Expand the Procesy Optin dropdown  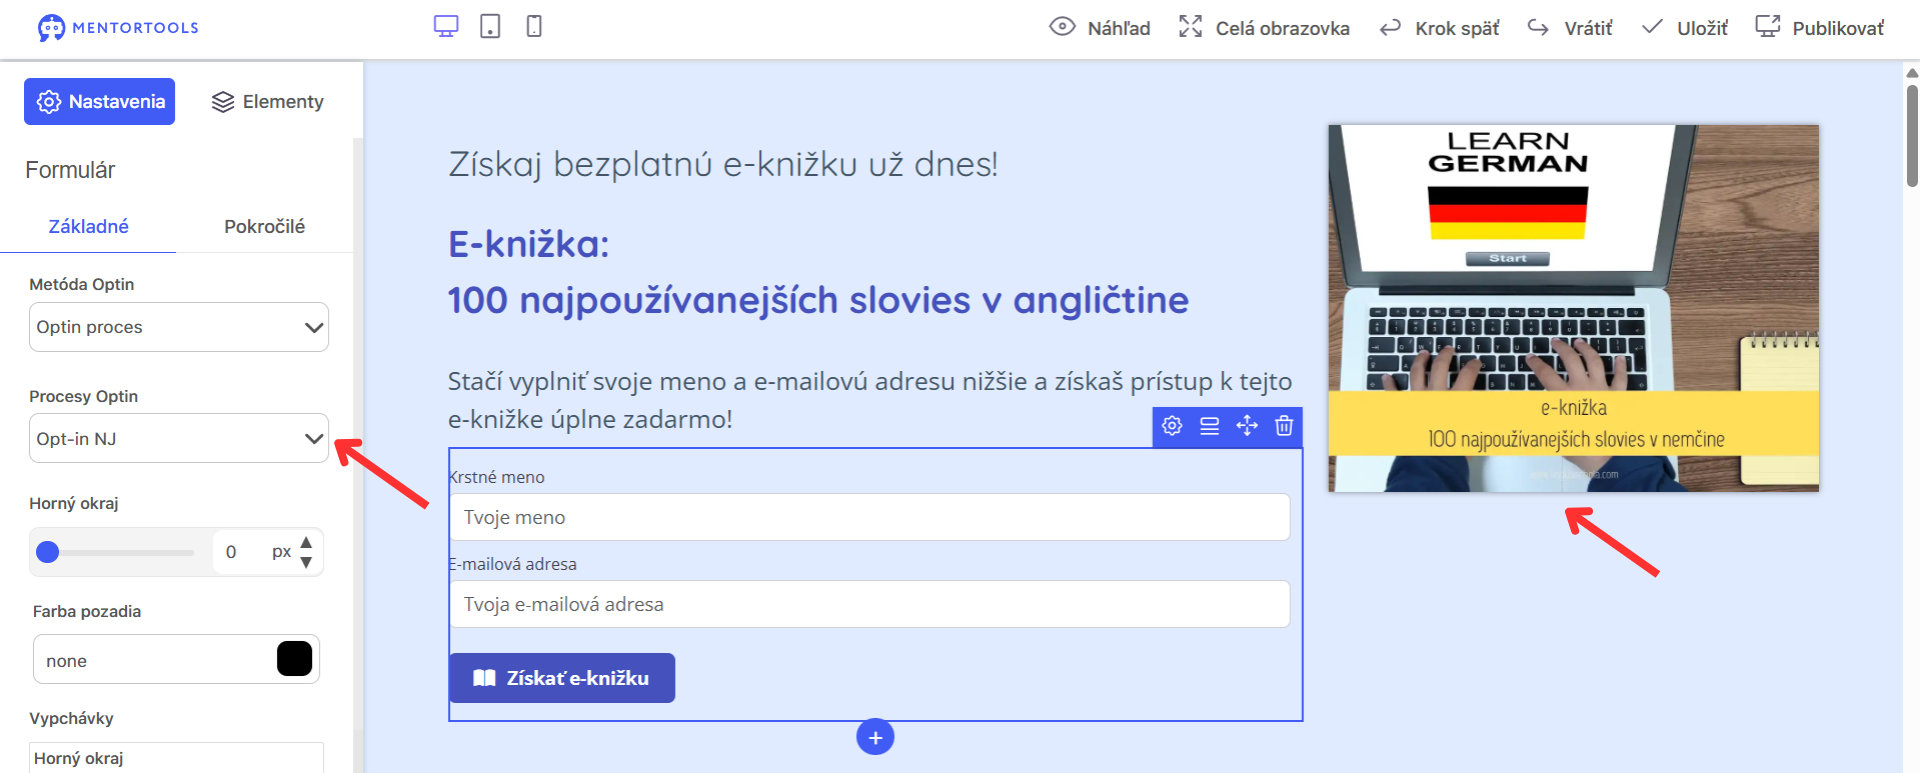coord(179,438)
